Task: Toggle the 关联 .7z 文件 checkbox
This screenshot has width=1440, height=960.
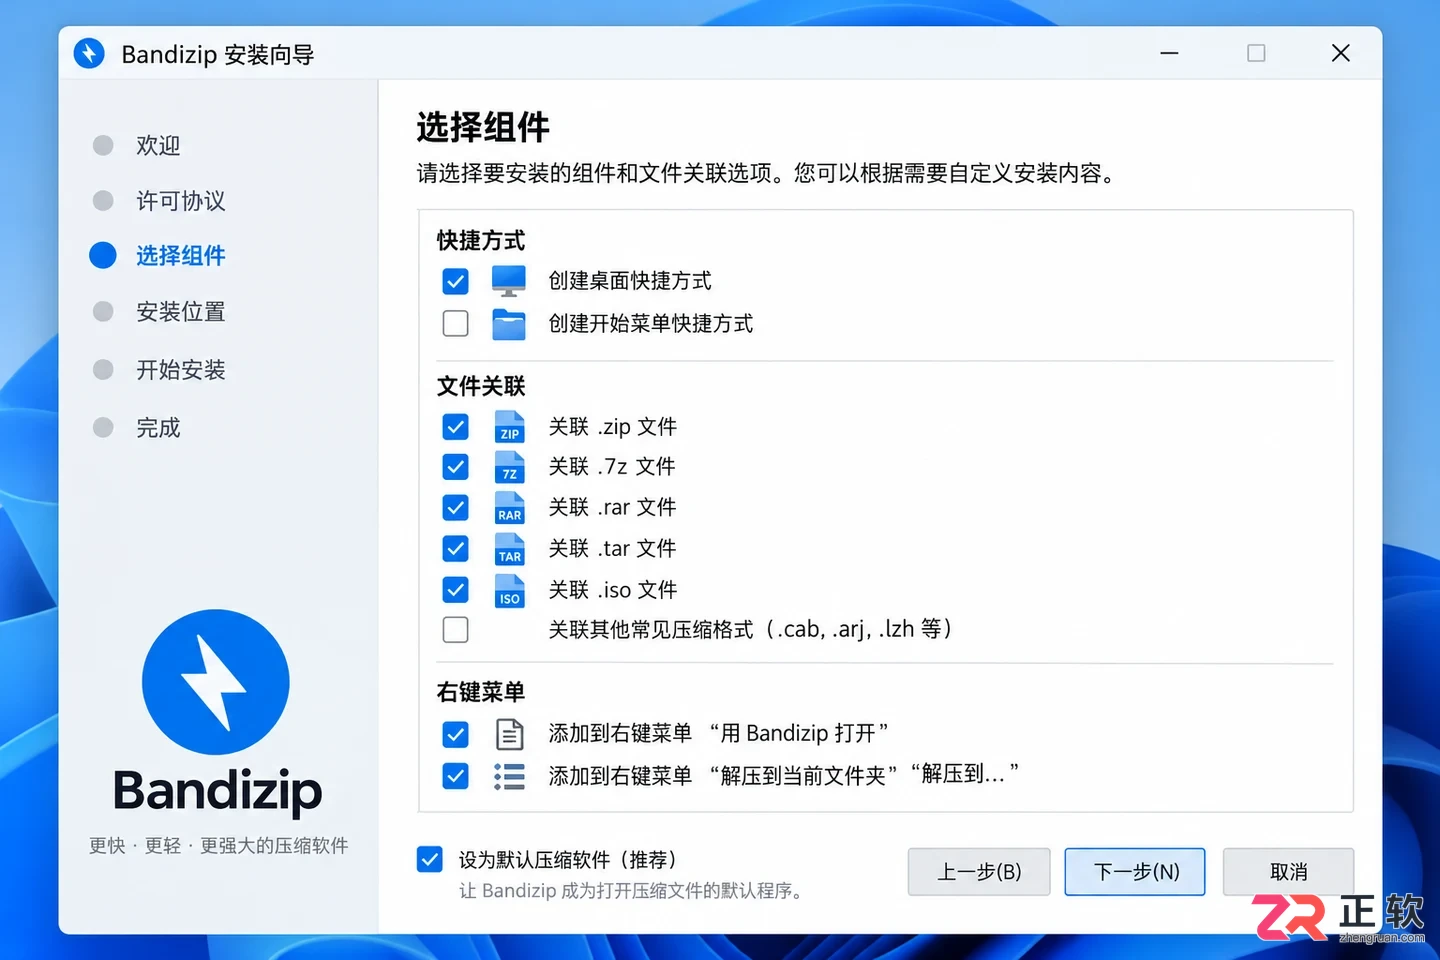Action: pos(455,467)
